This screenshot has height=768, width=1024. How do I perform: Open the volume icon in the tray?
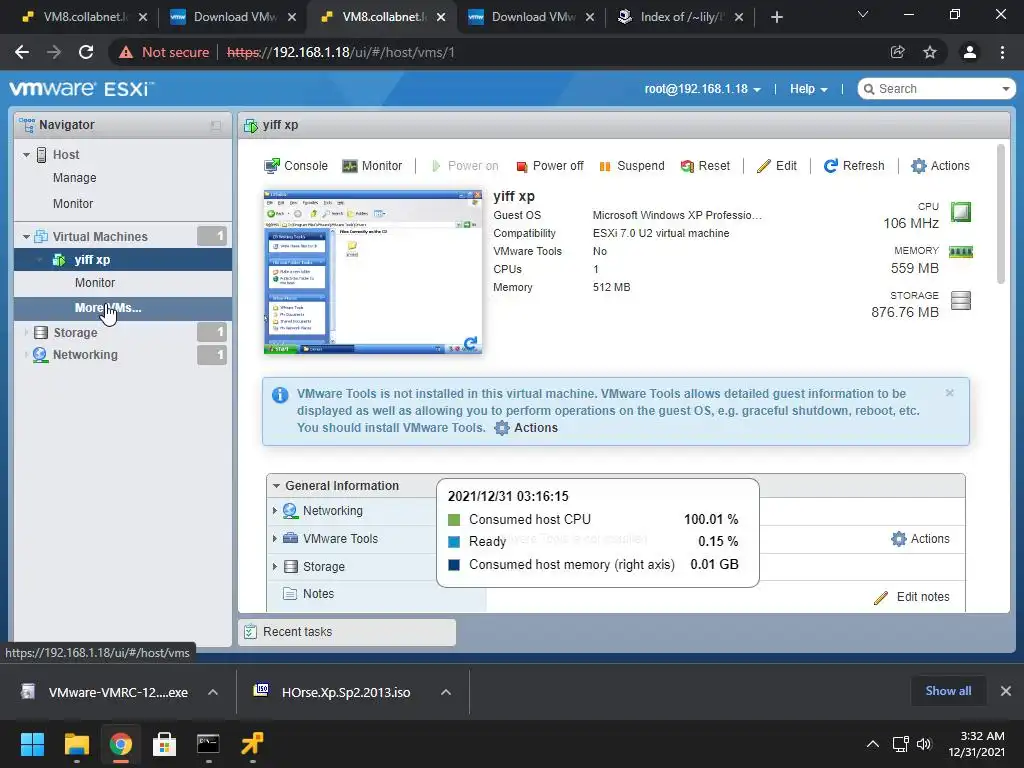pos(923,744)
